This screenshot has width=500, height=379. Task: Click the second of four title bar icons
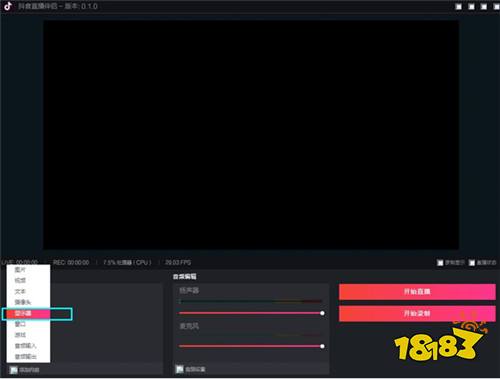(471, 7)
